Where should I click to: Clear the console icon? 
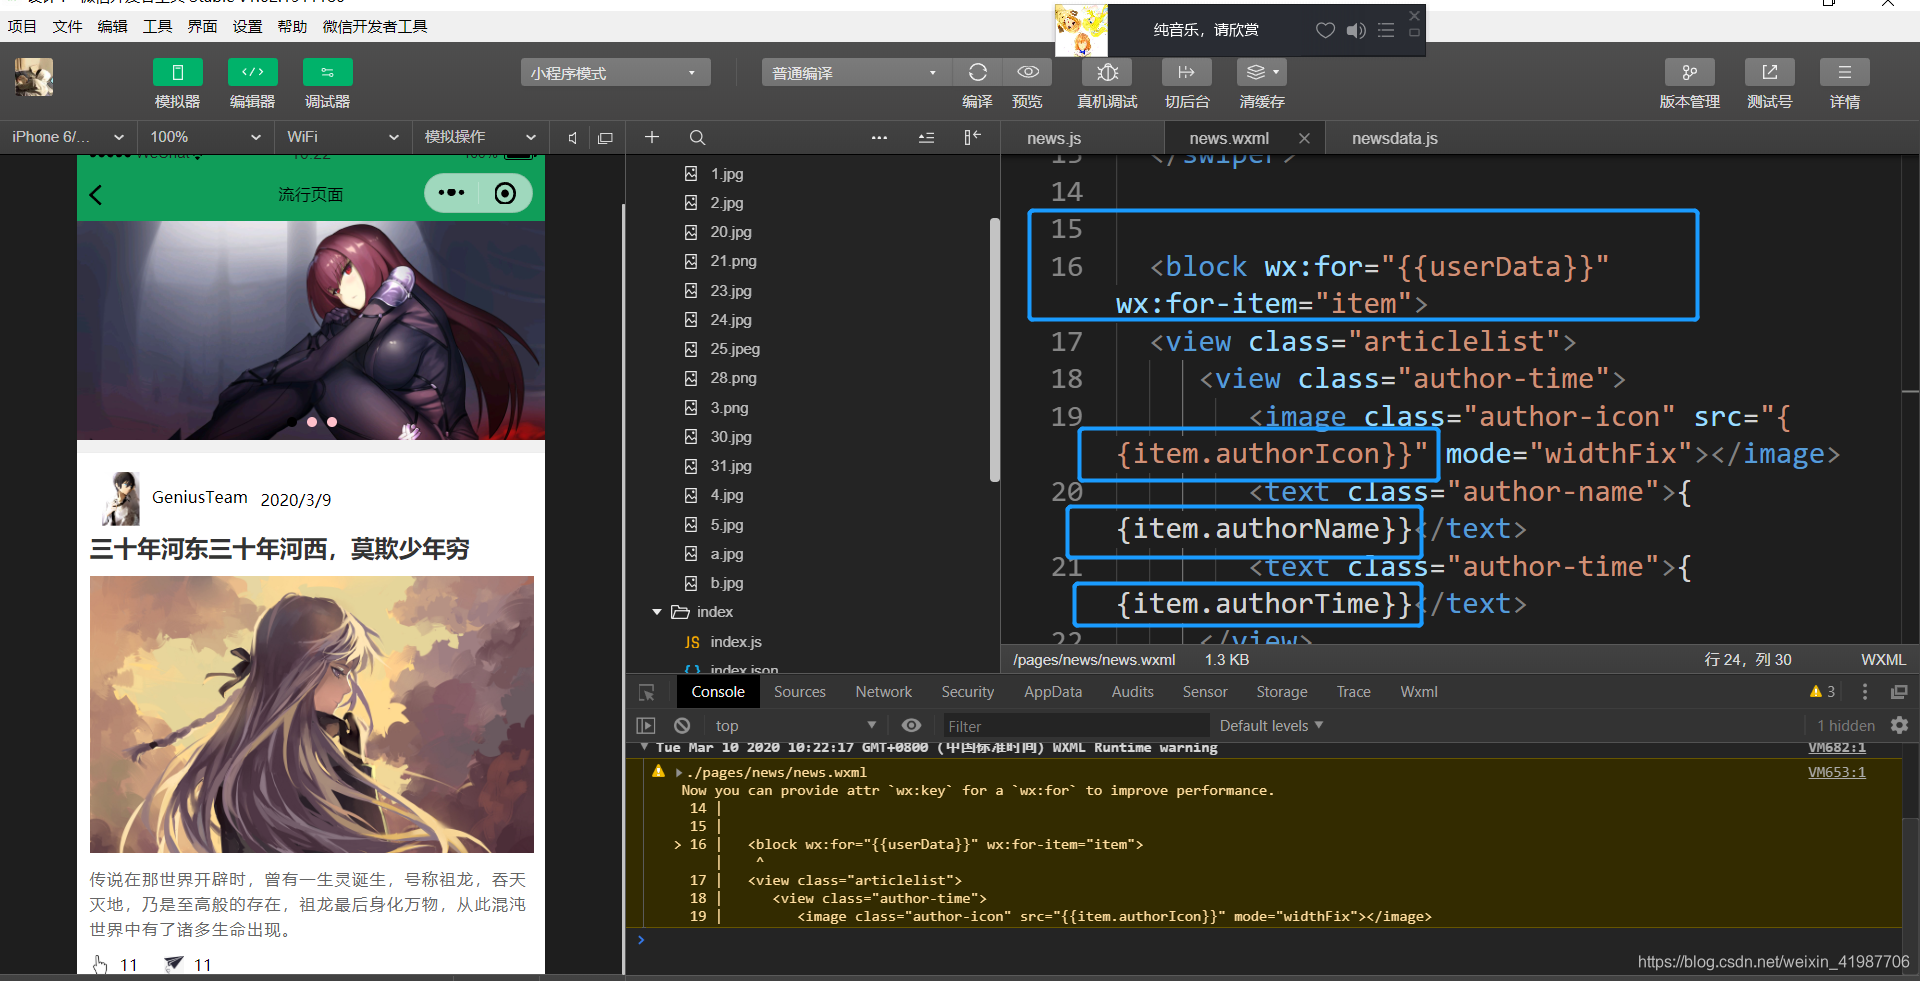pos(682,726)
